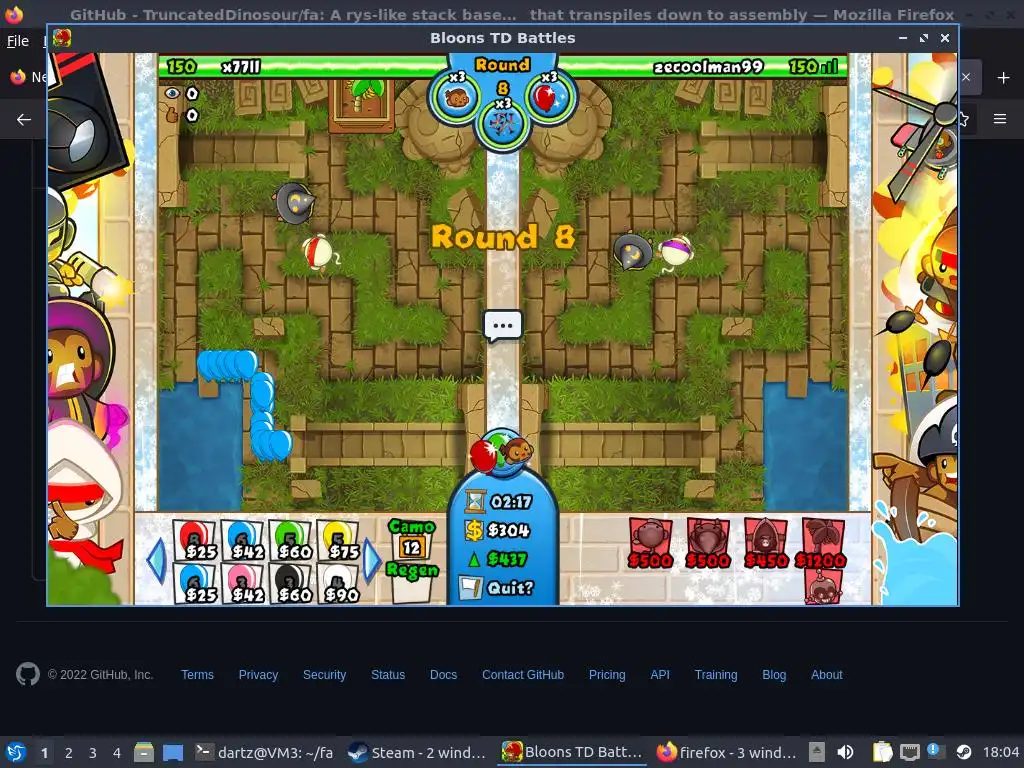
Task: Toggle Regen bloon modifier
Action: pos(411,581)
